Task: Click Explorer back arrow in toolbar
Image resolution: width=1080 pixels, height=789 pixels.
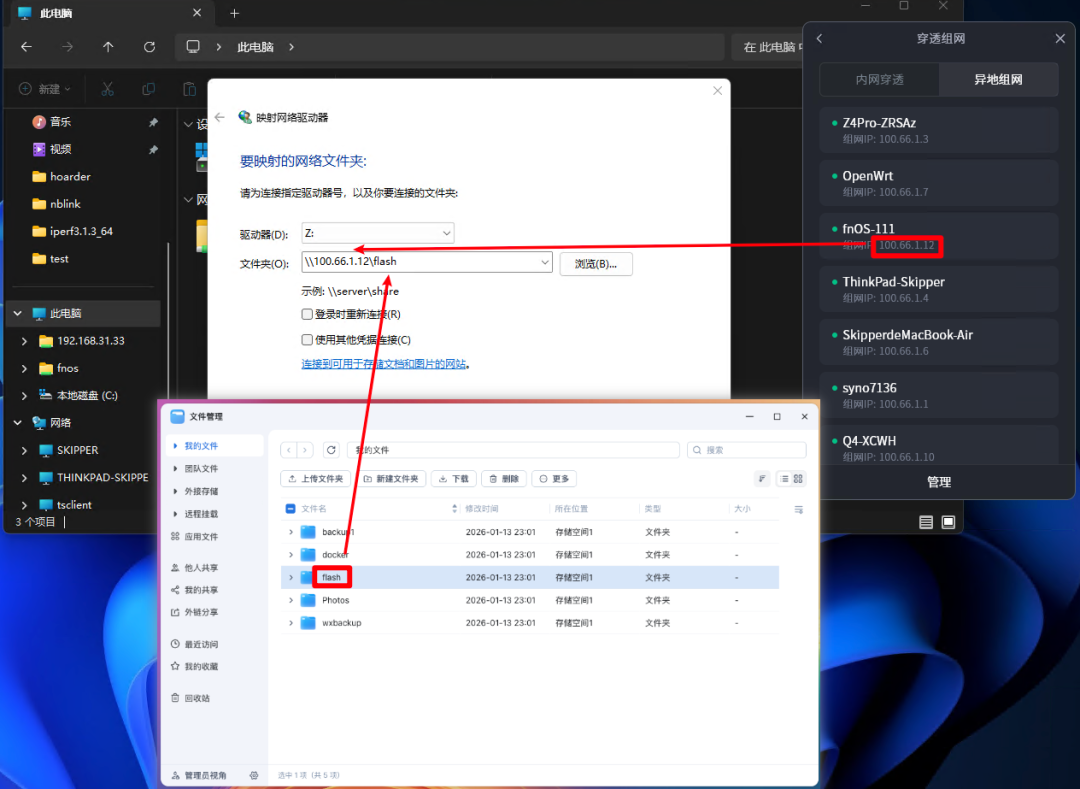Action: pyautogui.click(x=26, y=47)
